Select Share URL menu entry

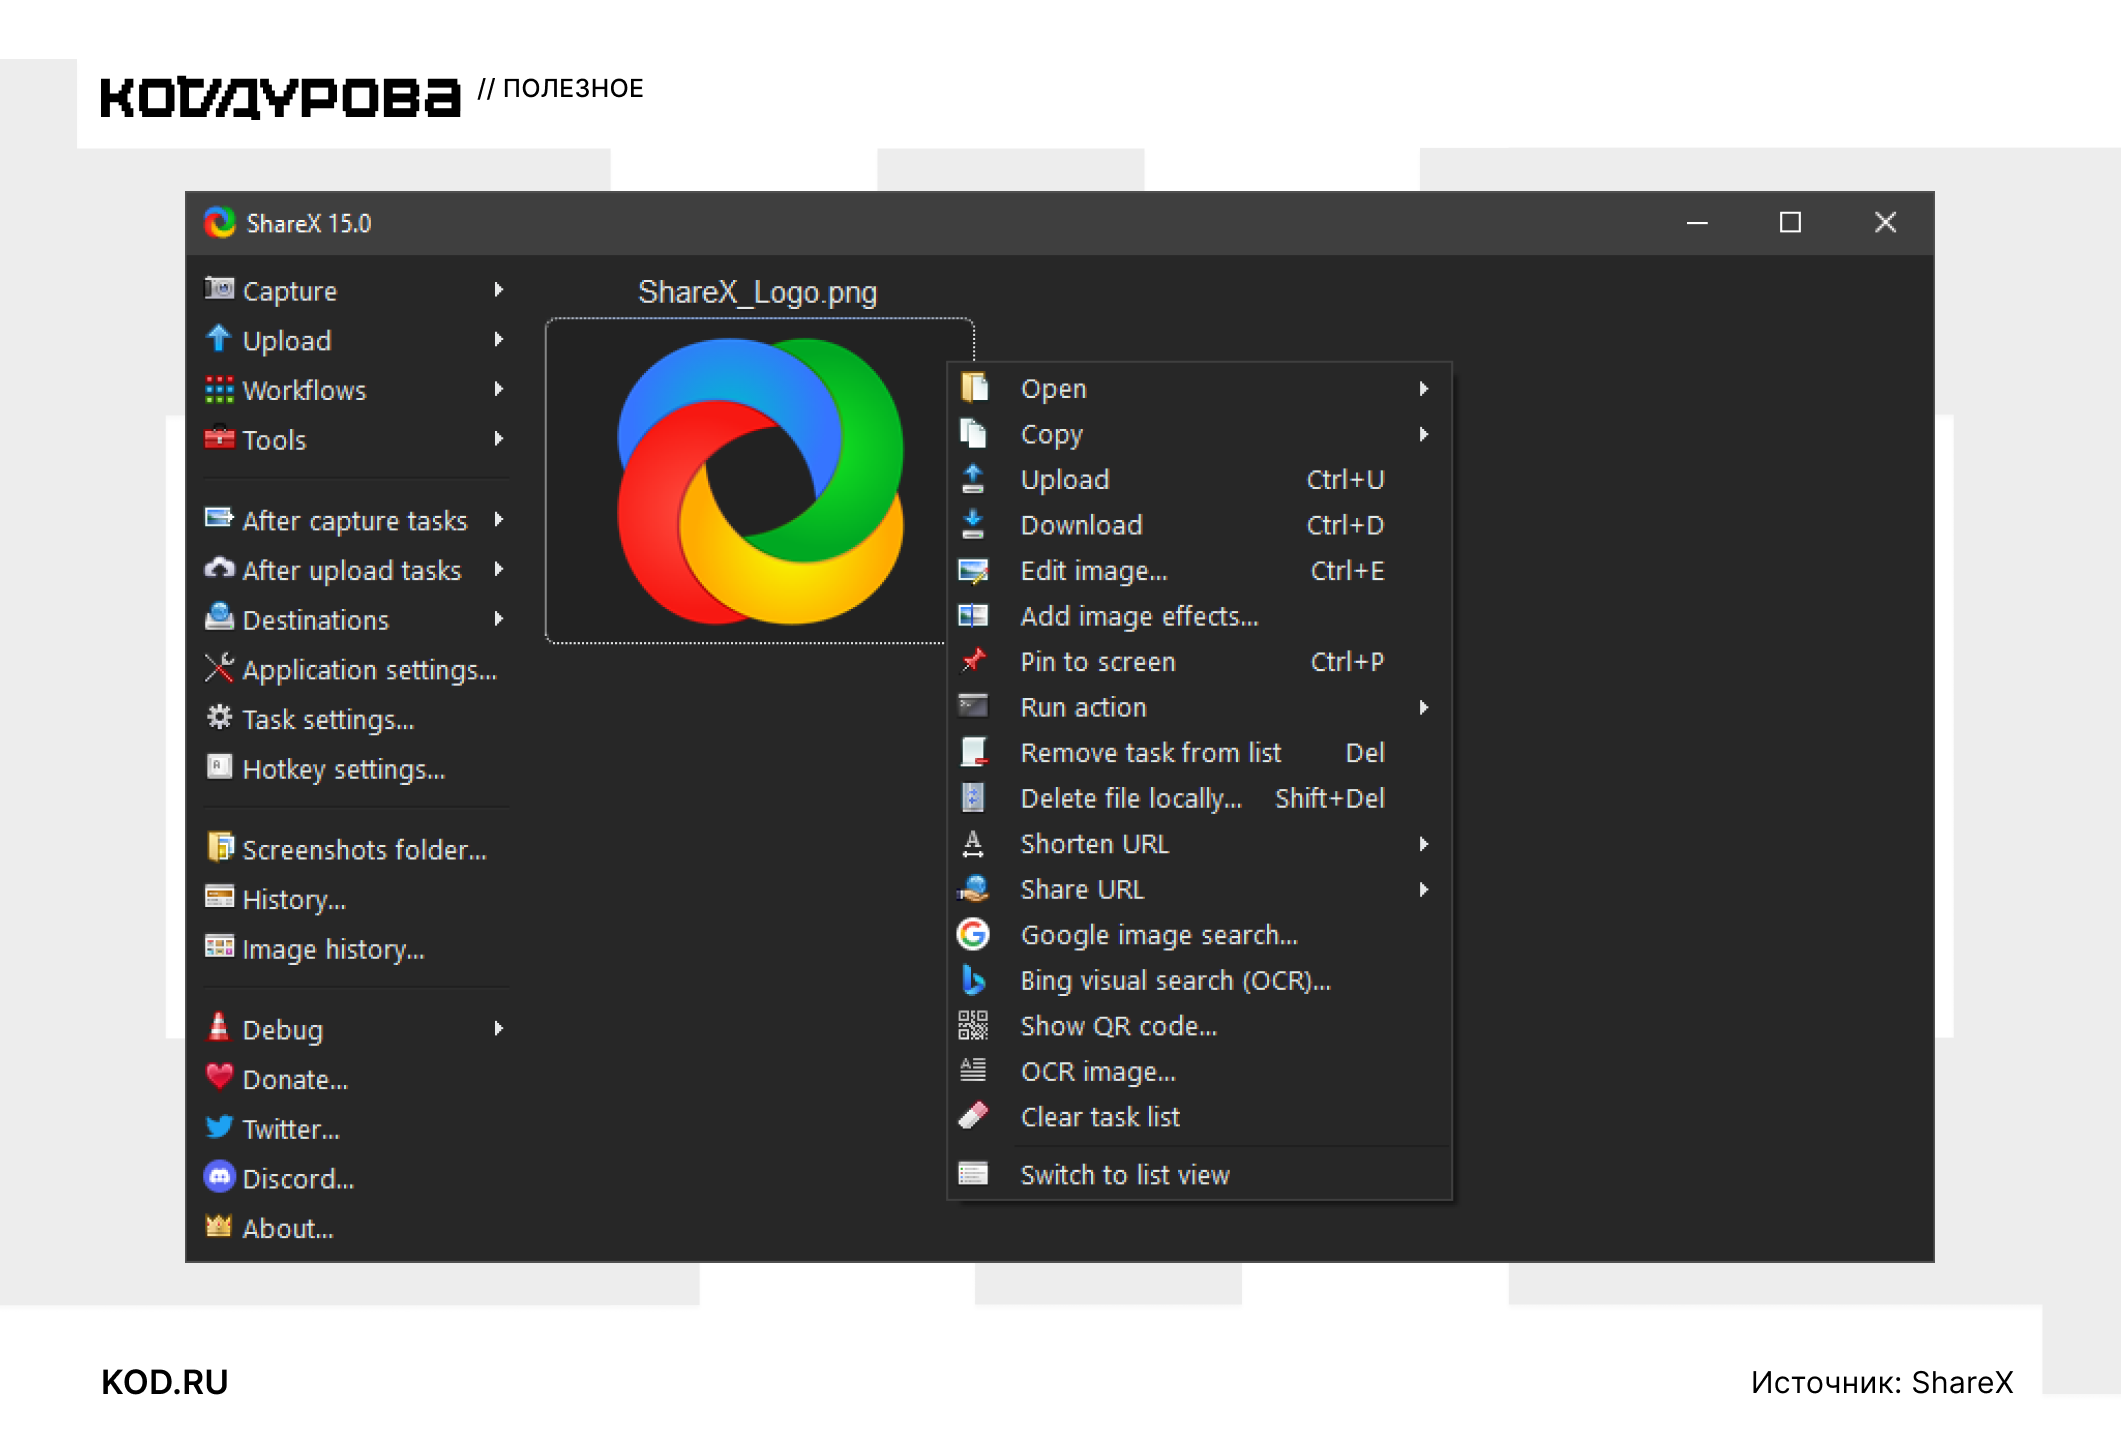point(1199,889)
